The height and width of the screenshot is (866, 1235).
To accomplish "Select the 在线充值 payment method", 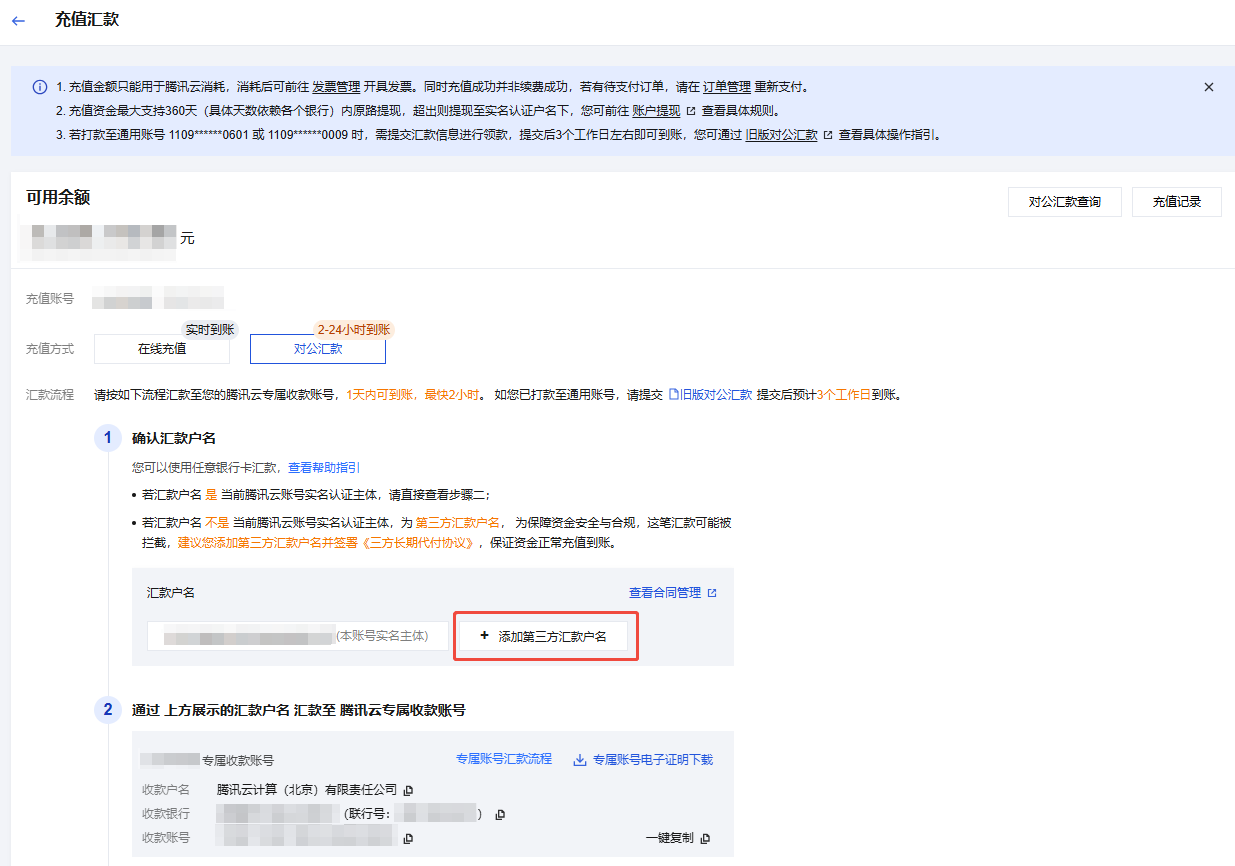I will pos(162,349).
